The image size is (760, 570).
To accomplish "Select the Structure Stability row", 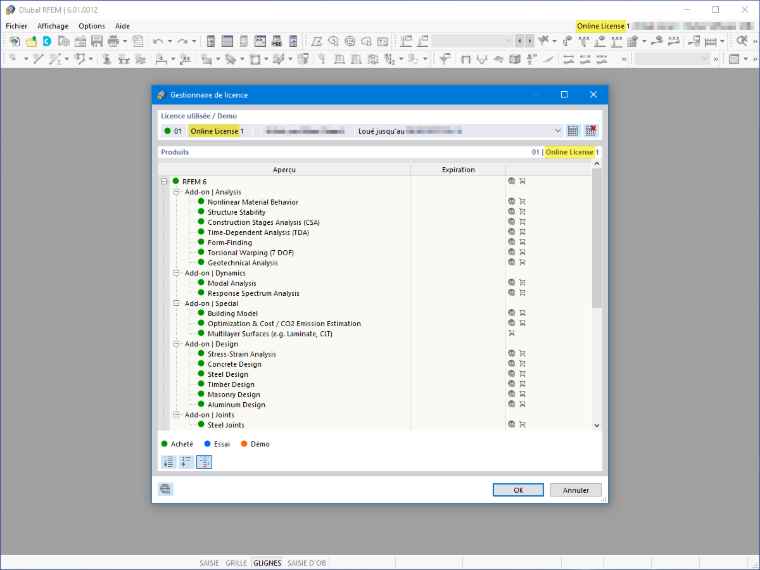I will (375, 212).
